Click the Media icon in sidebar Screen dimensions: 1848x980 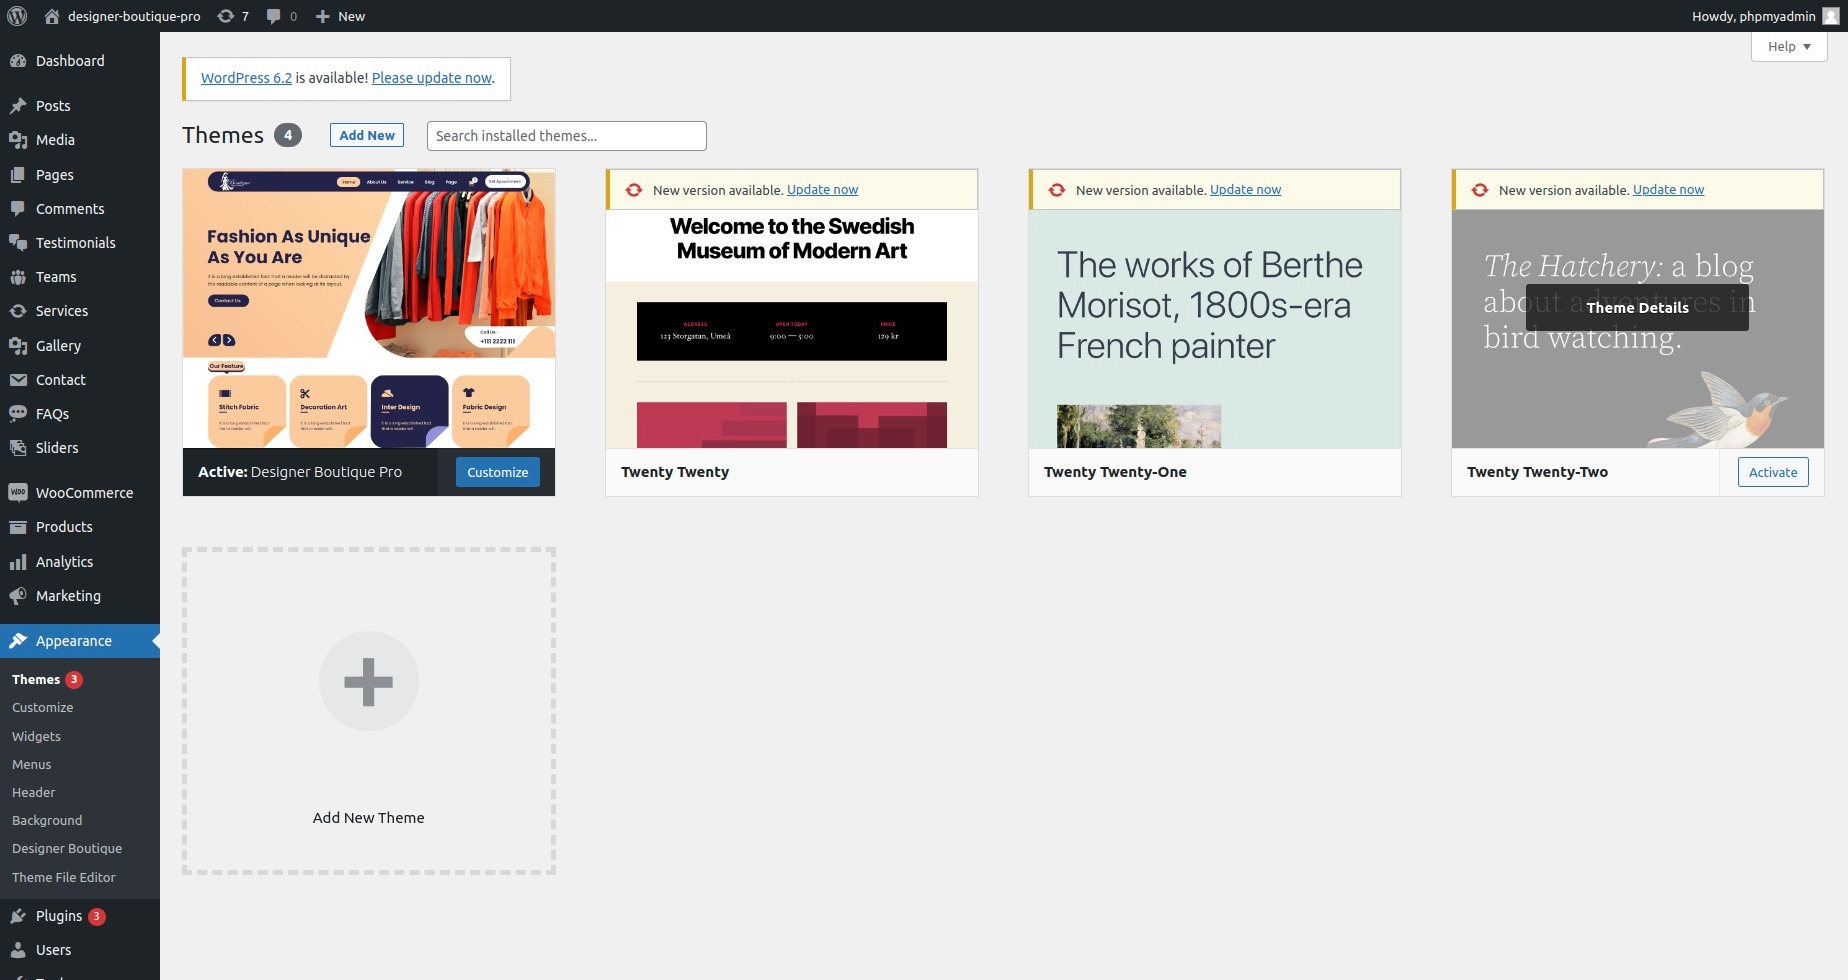tap(18, 140)
